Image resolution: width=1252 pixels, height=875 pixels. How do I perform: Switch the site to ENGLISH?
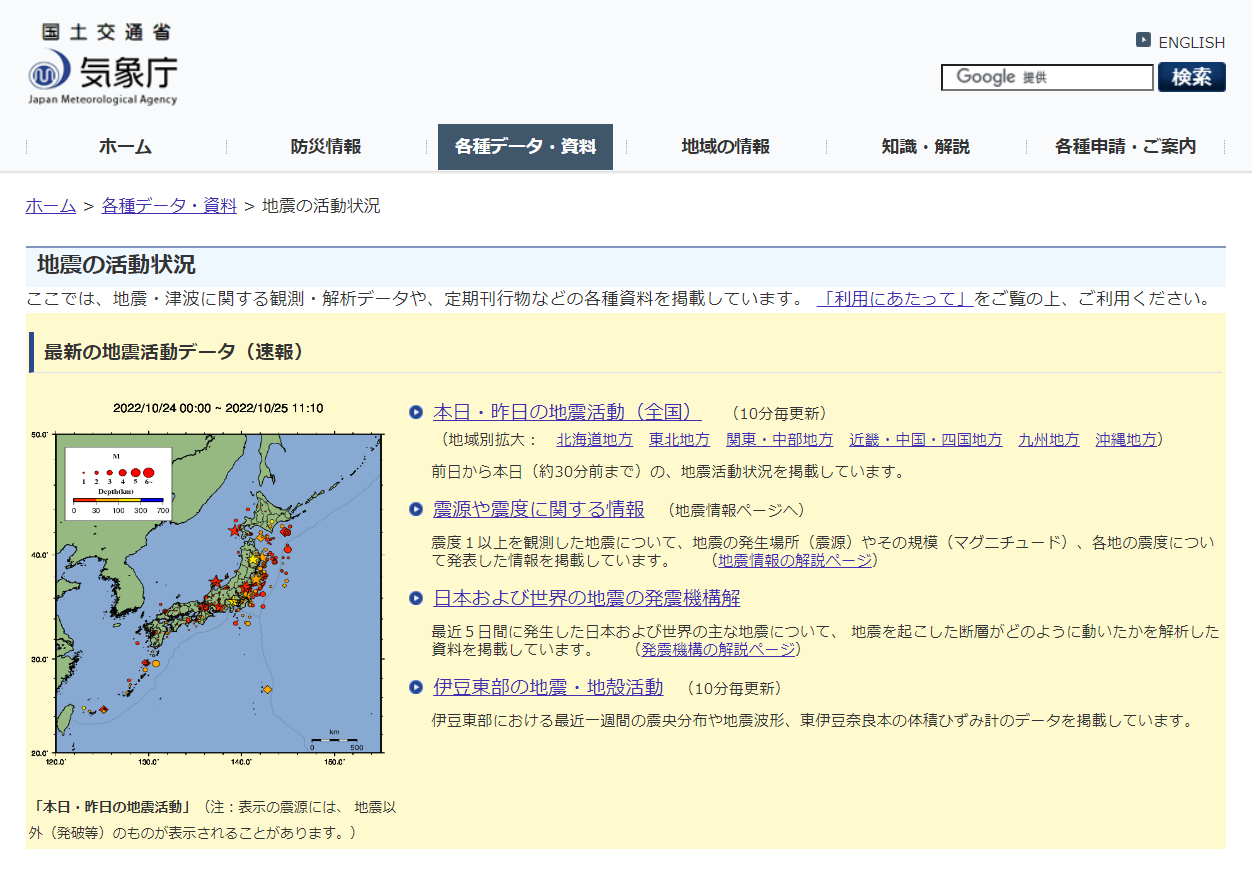click(1191, 42)
